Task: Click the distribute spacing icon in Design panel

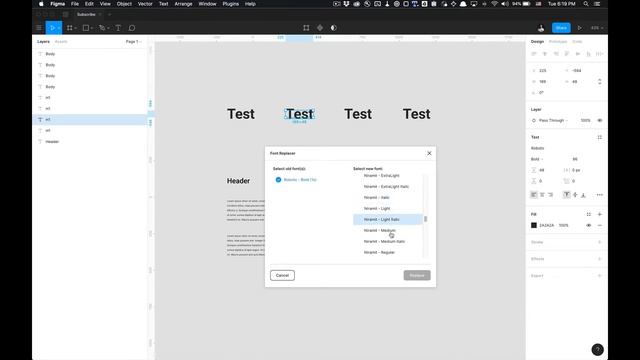Action: pyautogui.click(x=599, y=54)
